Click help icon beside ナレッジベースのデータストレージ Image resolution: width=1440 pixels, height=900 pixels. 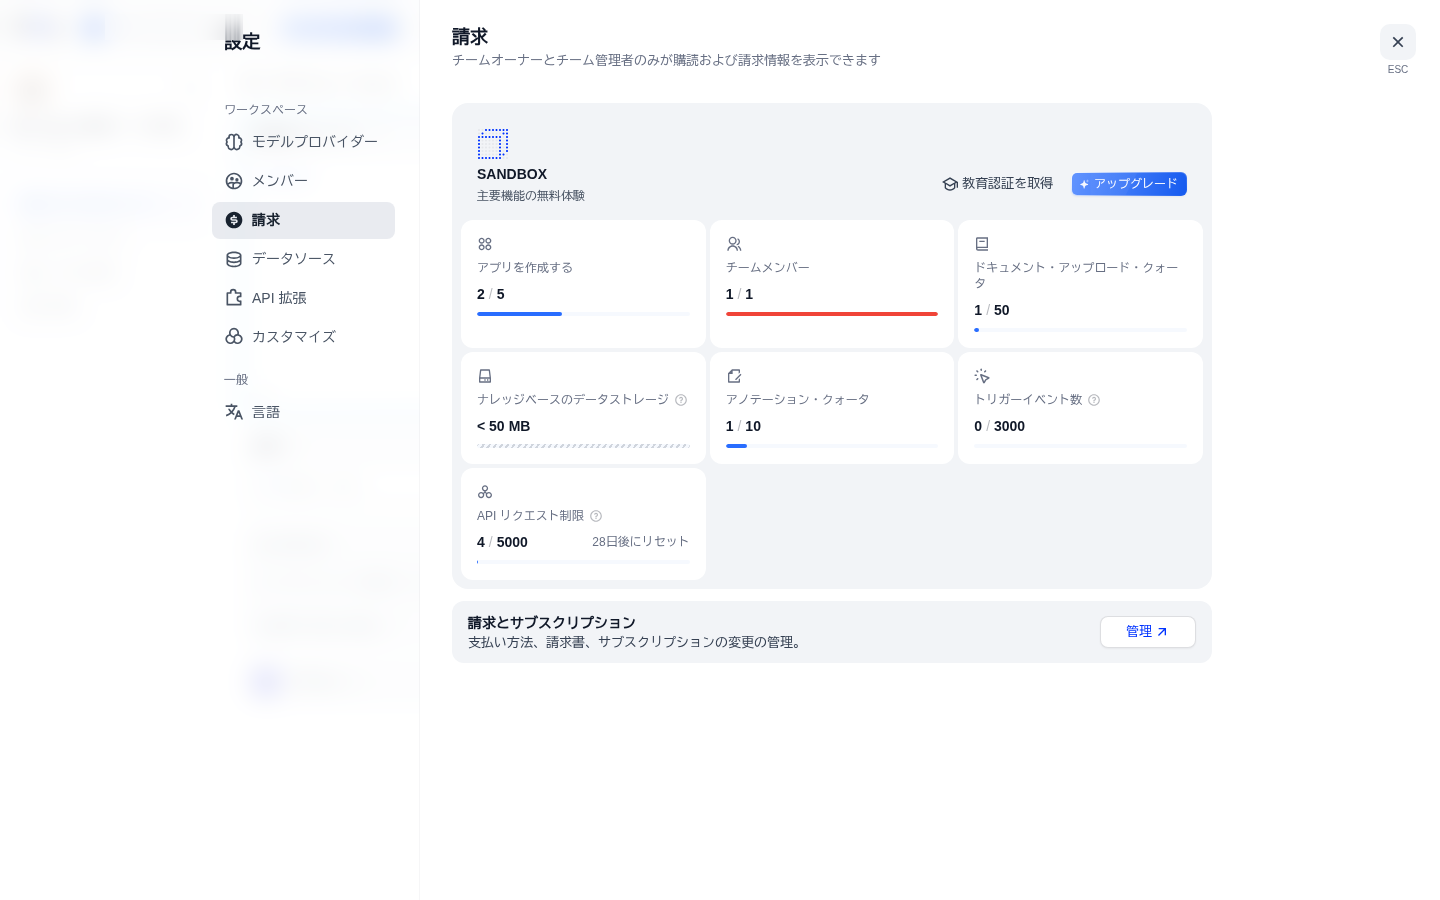(681, 400)
